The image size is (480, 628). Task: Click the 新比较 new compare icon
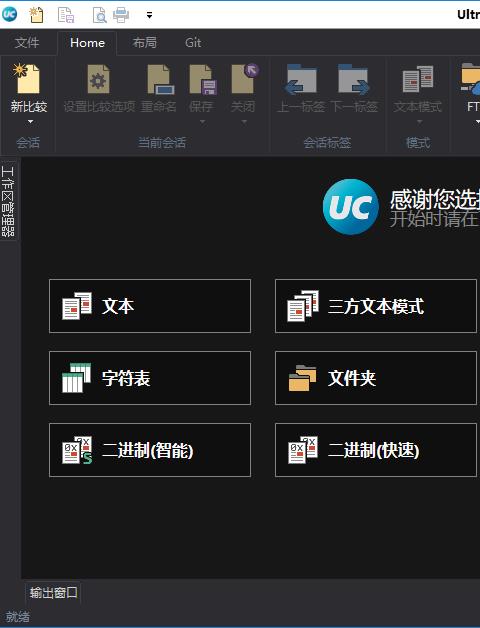click(28, 78)
